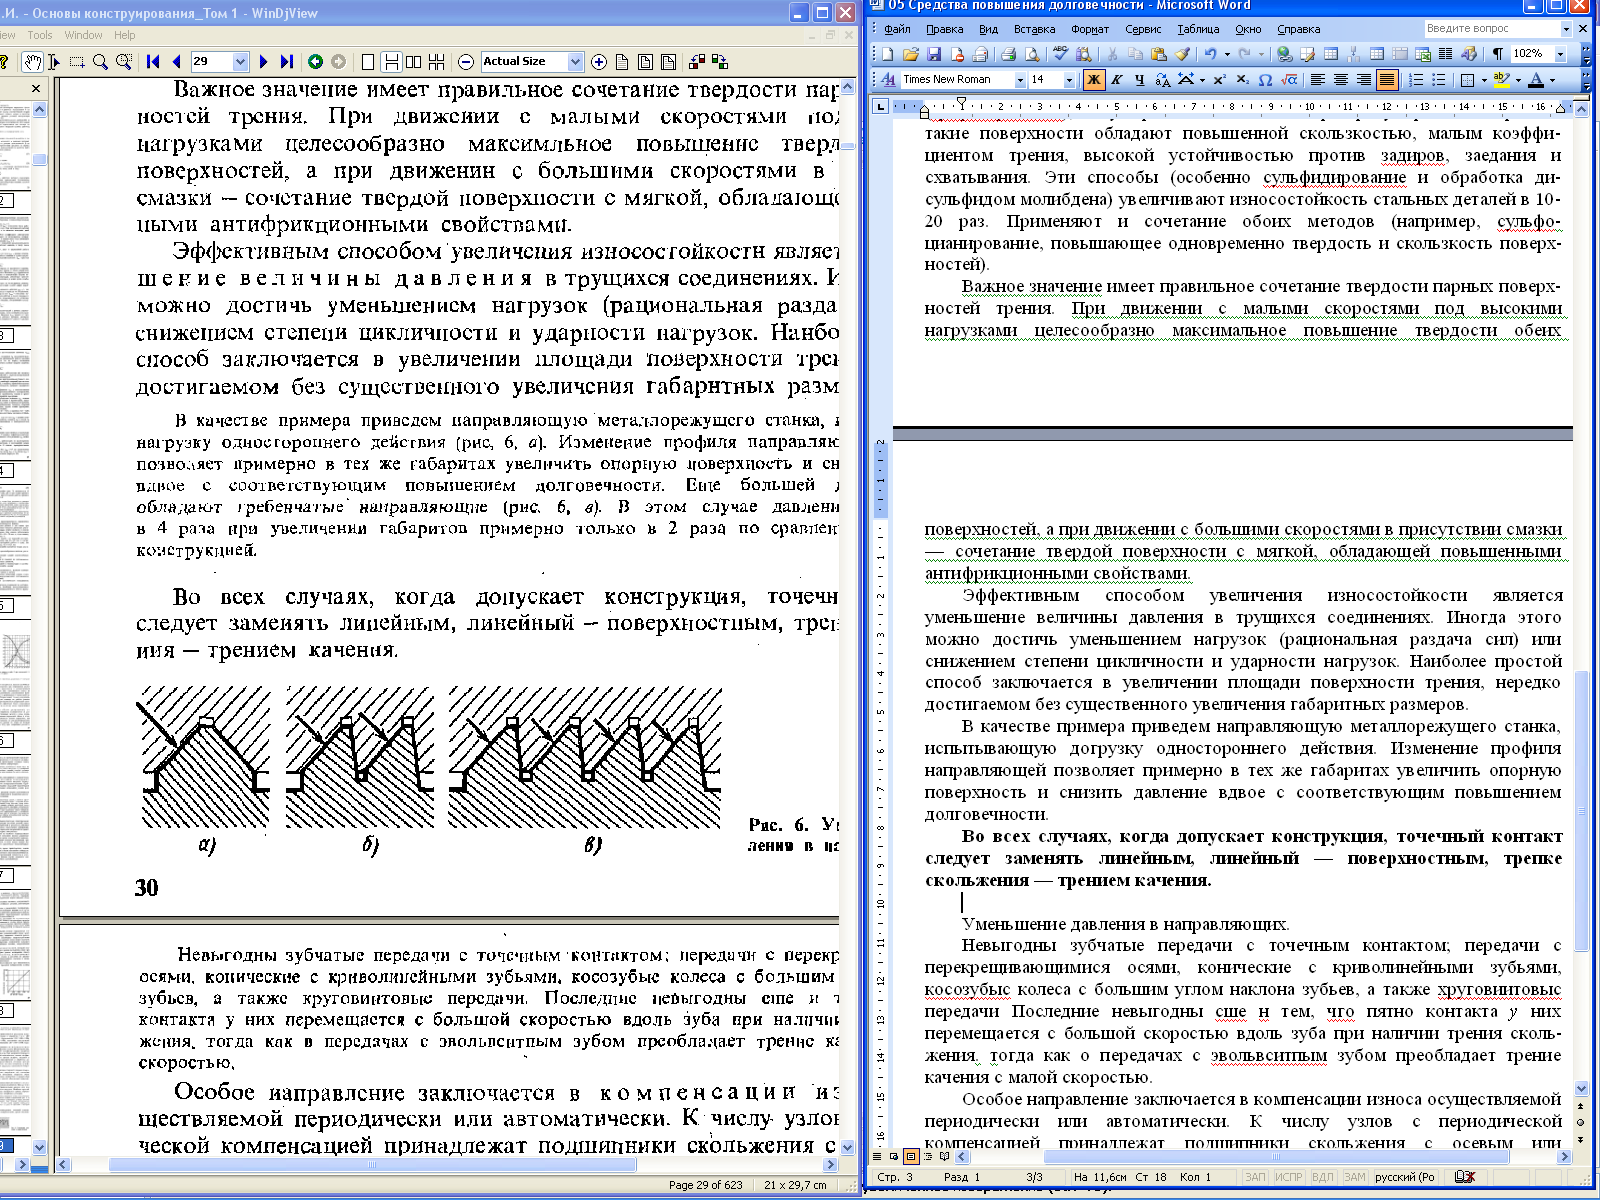The width and height of the screenshot is (1600, 1200).
Task: Jump to last page in WinDjView
Action: pyautogui.click(x=287, y=62)
